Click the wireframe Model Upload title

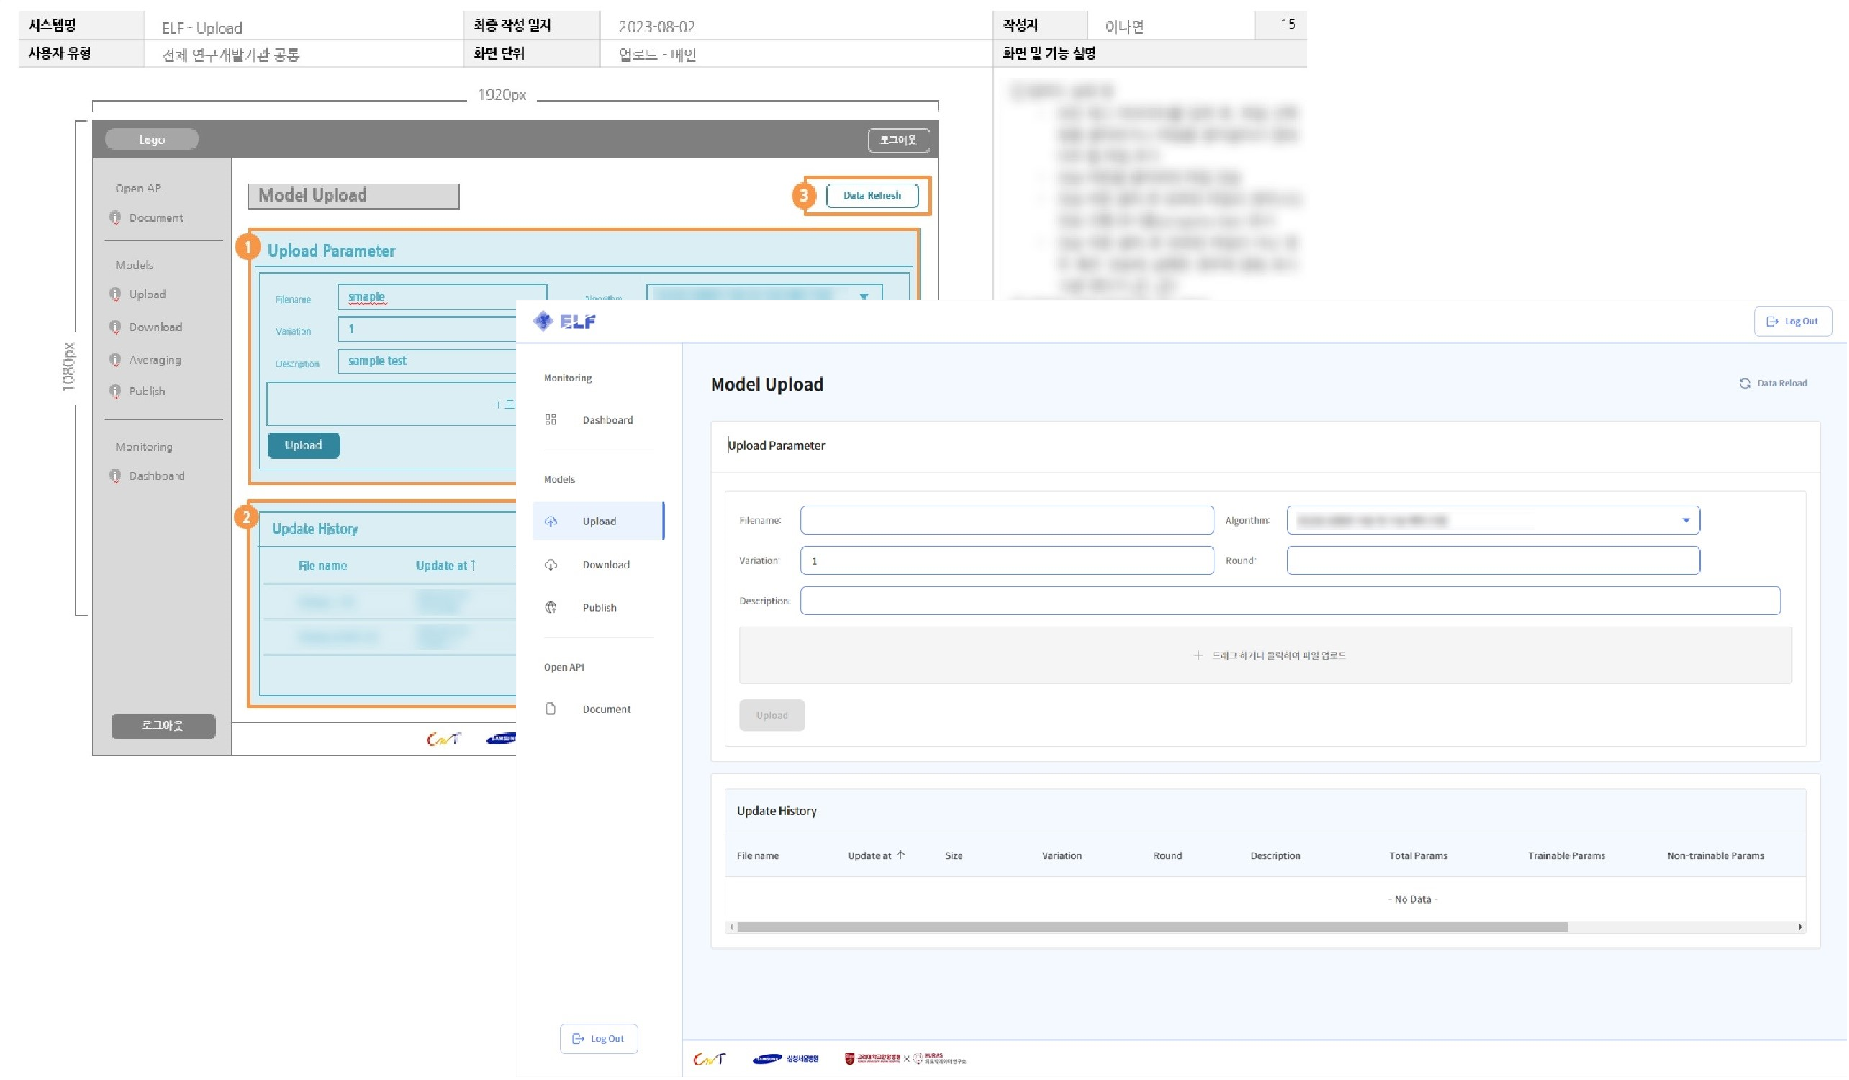click(353, 196)
